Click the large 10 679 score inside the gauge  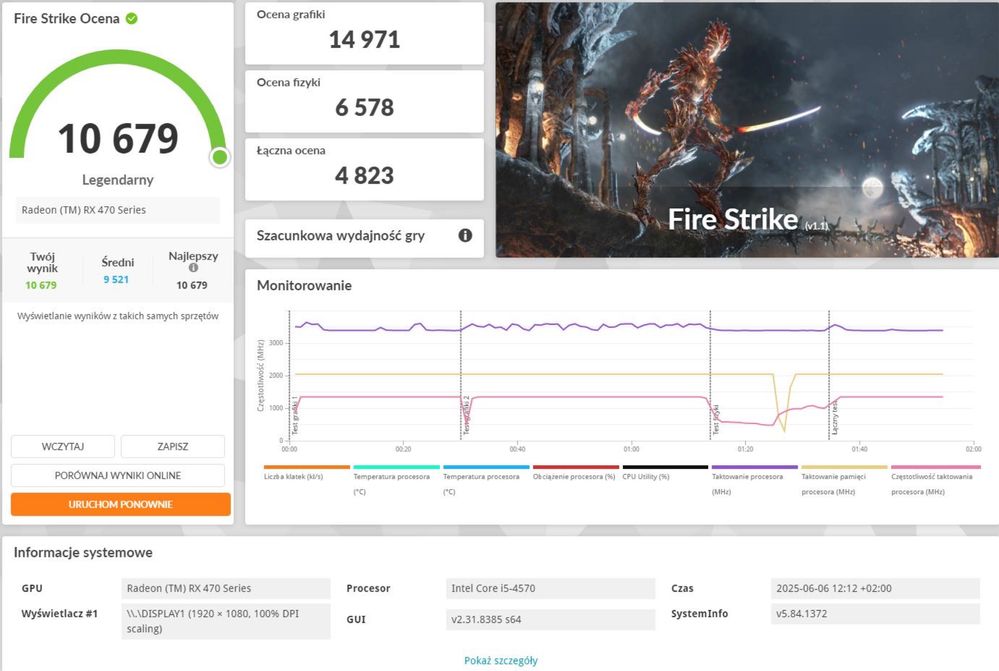click(x=119, y=138)
